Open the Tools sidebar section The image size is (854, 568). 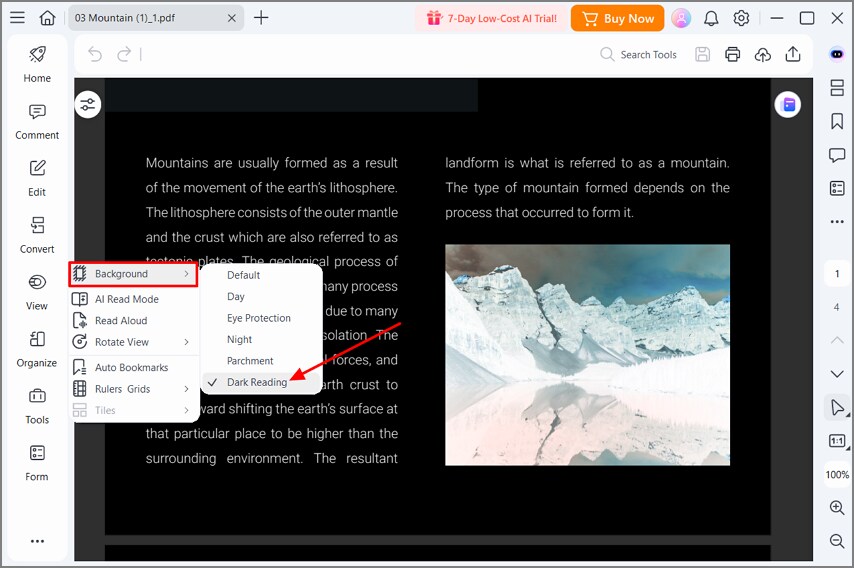click(37, 406)
